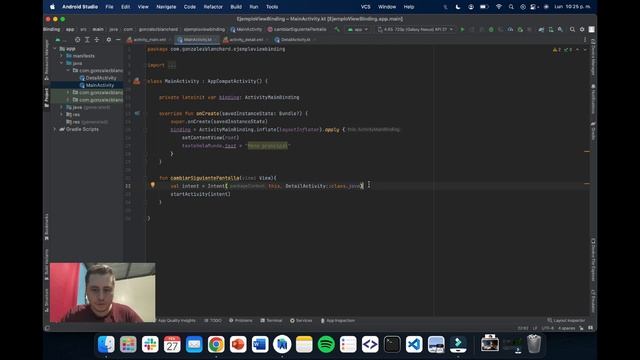Image resolution: width=640 pixels, height=360 pixels.
Task: Toggle Layout Inspector panel button
Action: 566,320
